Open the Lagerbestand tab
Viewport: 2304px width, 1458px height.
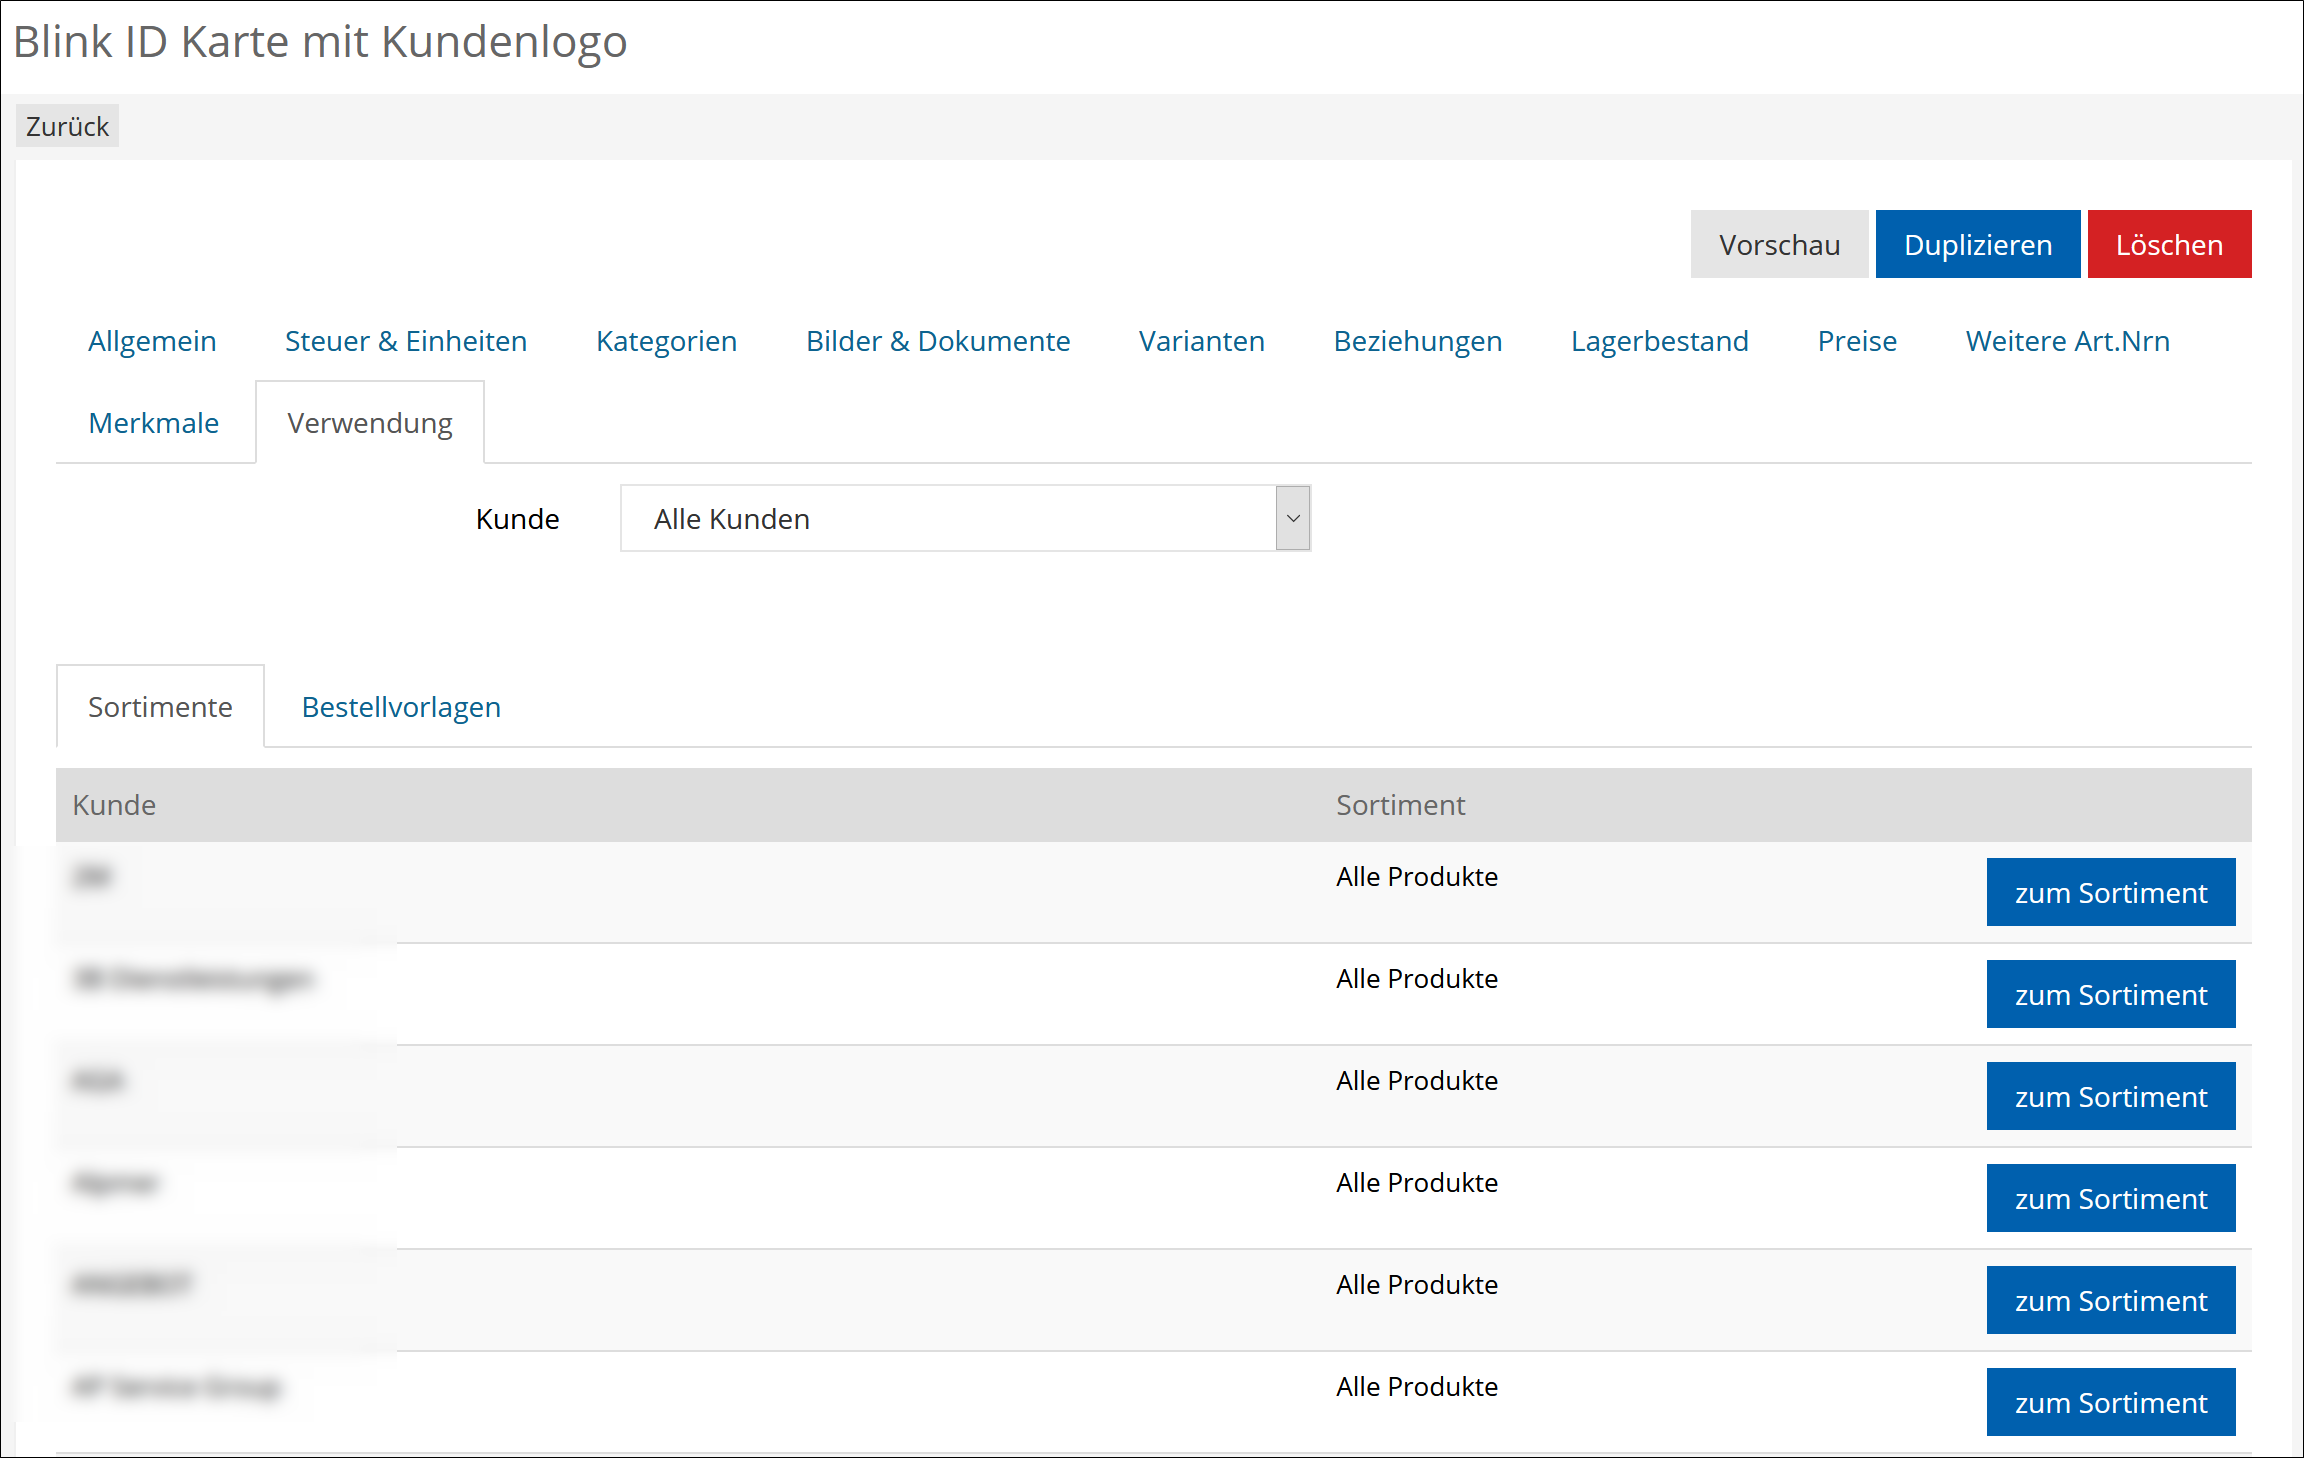point(1659,341)
